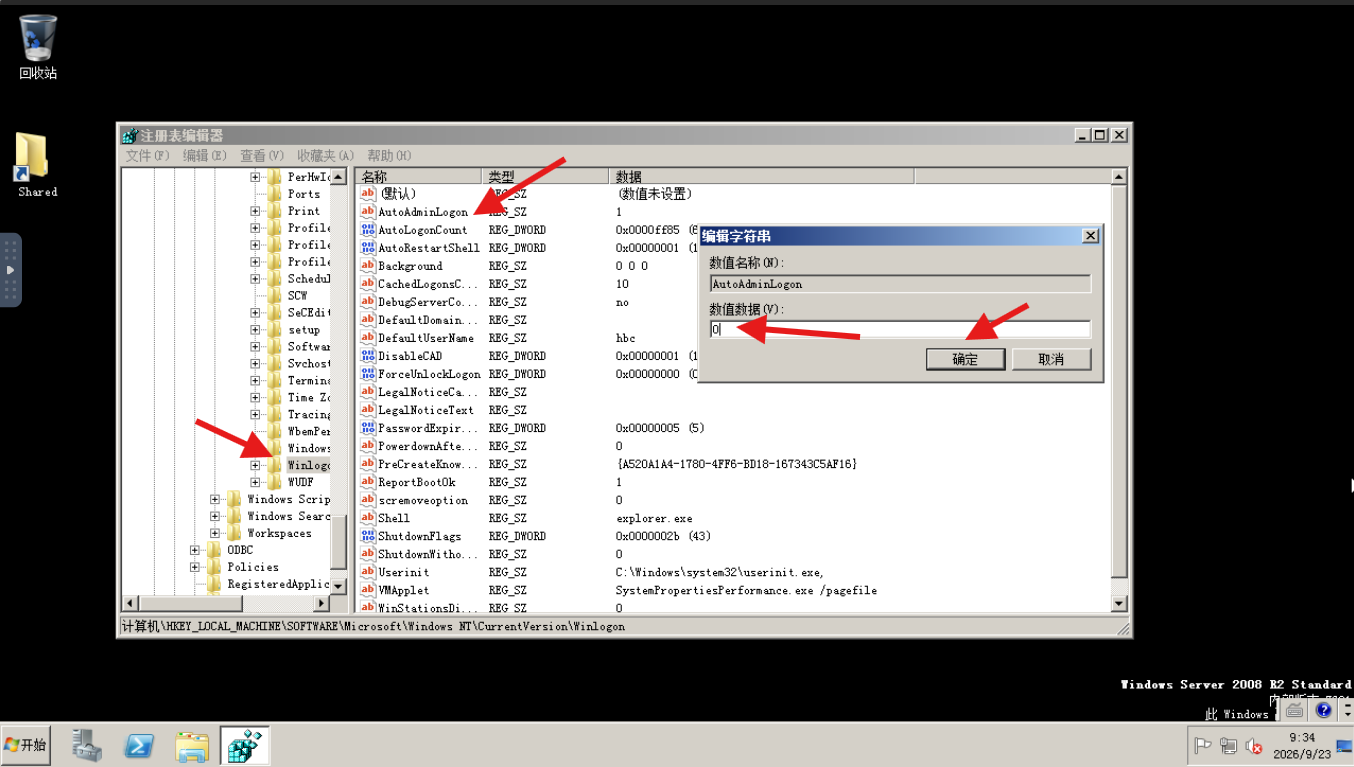Close the 编辑字符串 dialog
The height and width of the screenshot is (767, 1354).
coord(1090,236)
